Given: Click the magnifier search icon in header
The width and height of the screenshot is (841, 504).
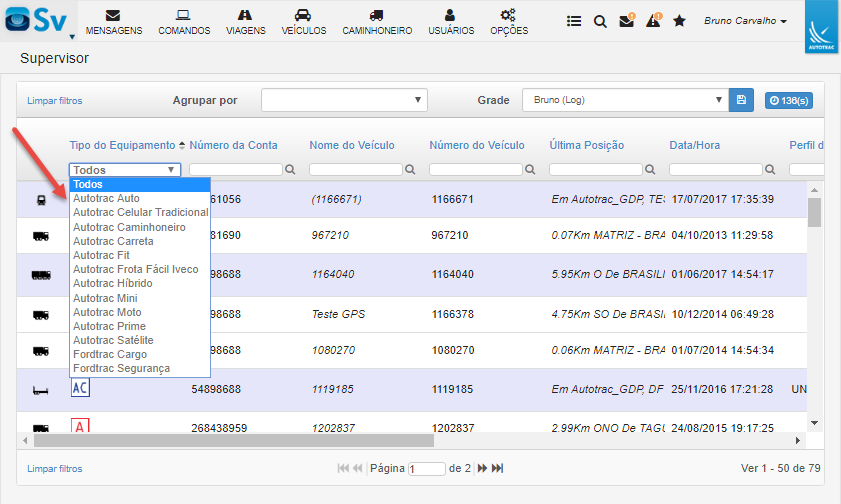Looking at the screenshot, I should tap(600, 21).
